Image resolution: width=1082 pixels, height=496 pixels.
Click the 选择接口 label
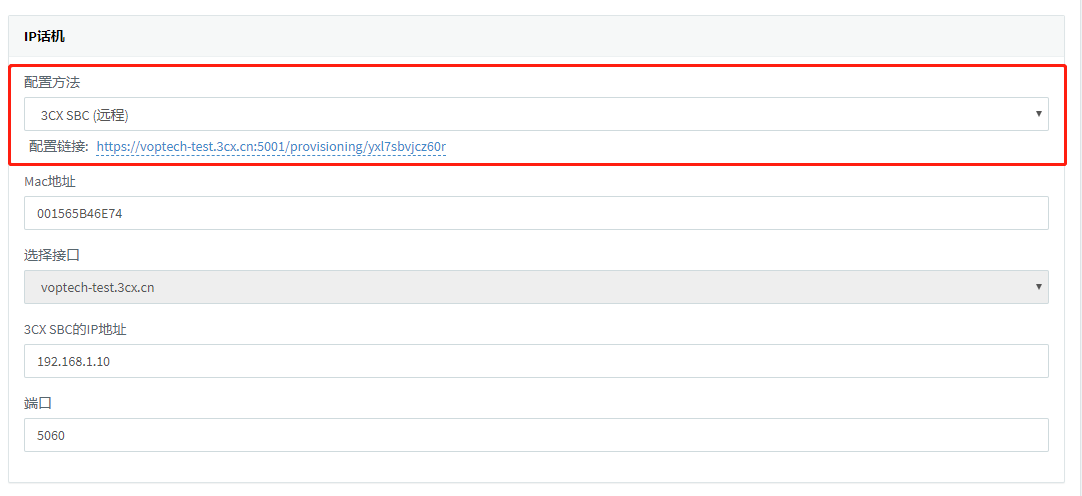pyautogui.click(x=52, y=255)
